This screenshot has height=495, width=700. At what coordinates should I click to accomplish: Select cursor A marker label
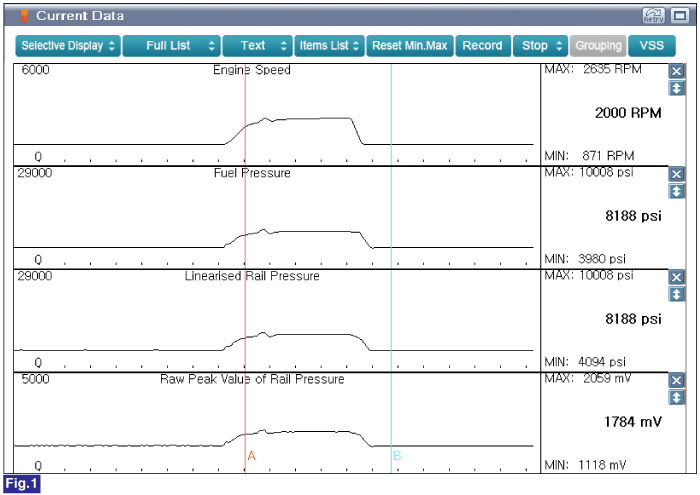click(251, 456)
